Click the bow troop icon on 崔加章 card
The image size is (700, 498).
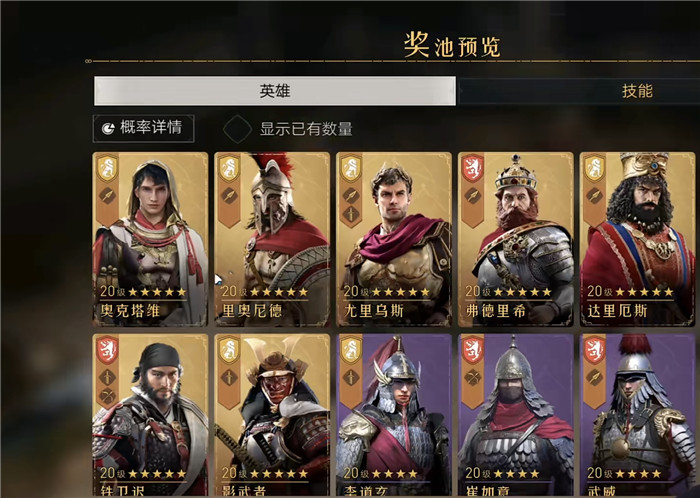click(x=472, y=378)
